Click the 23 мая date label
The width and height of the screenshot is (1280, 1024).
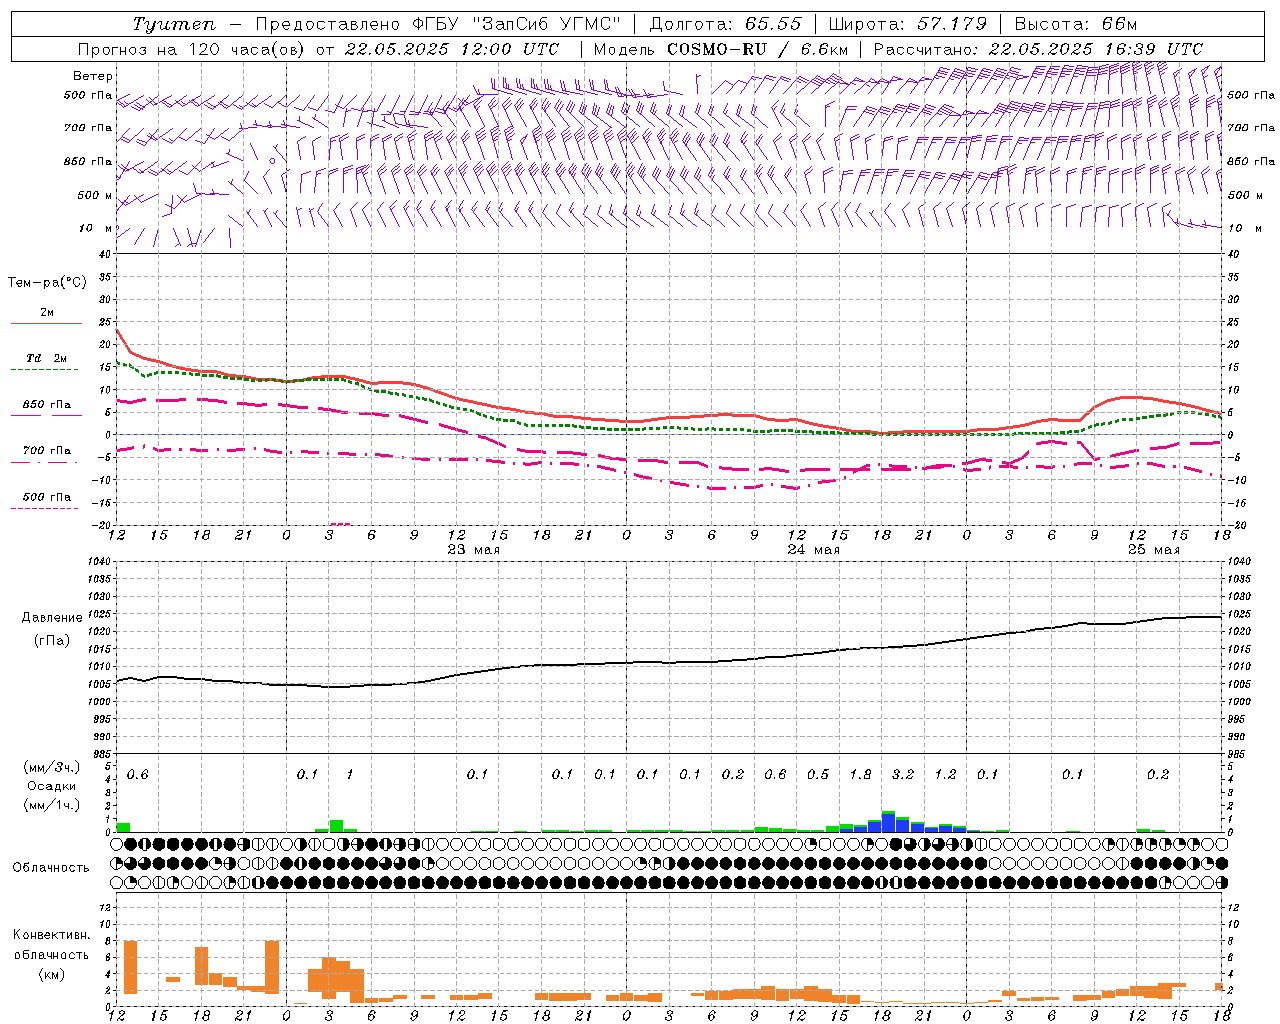[x=474, y=550]
